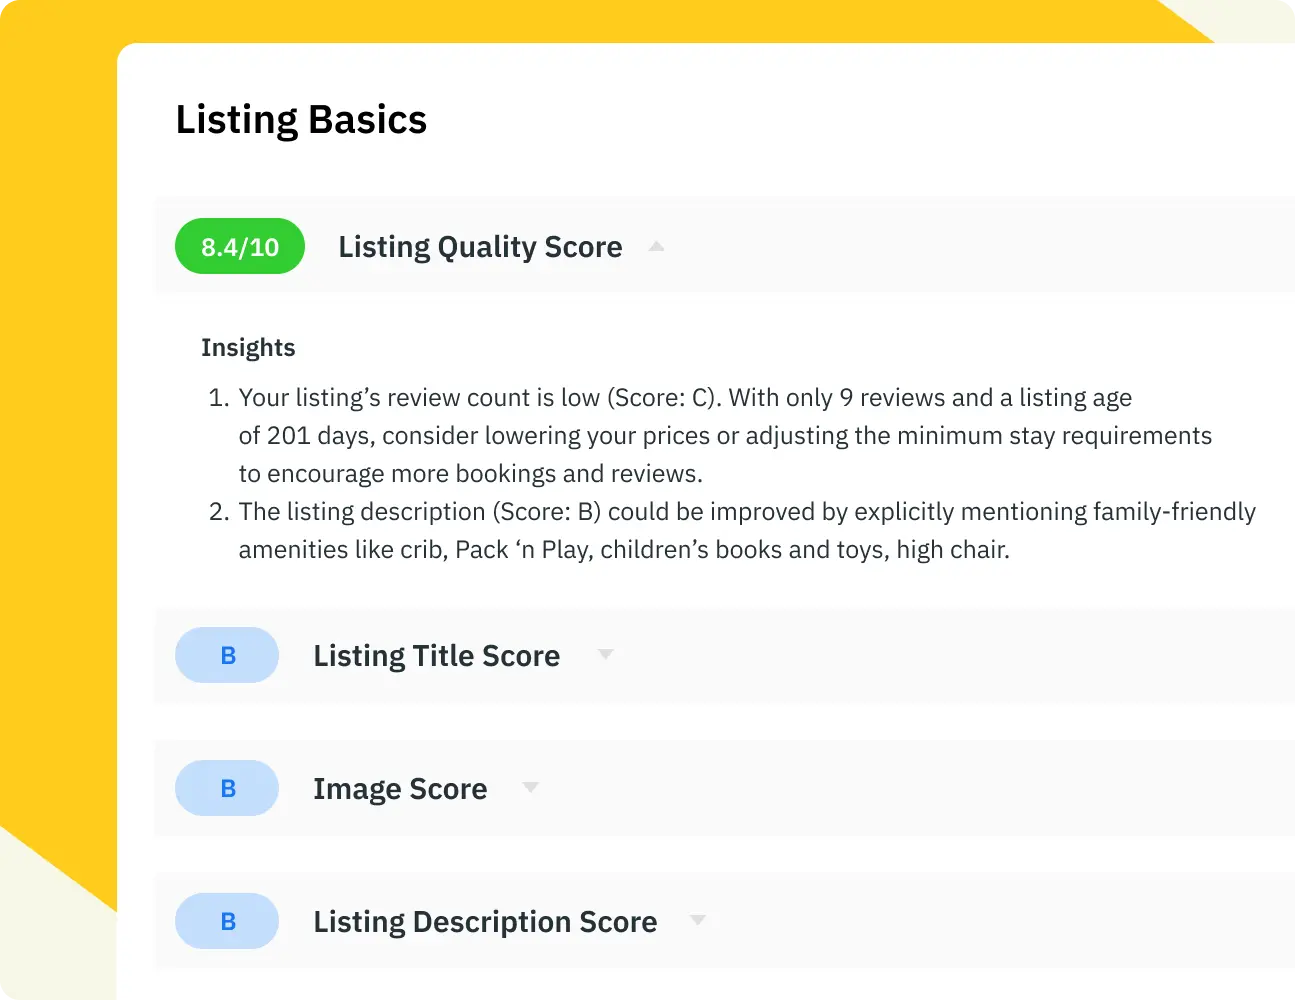Select the Listing Title Score header text

point(436,655)
